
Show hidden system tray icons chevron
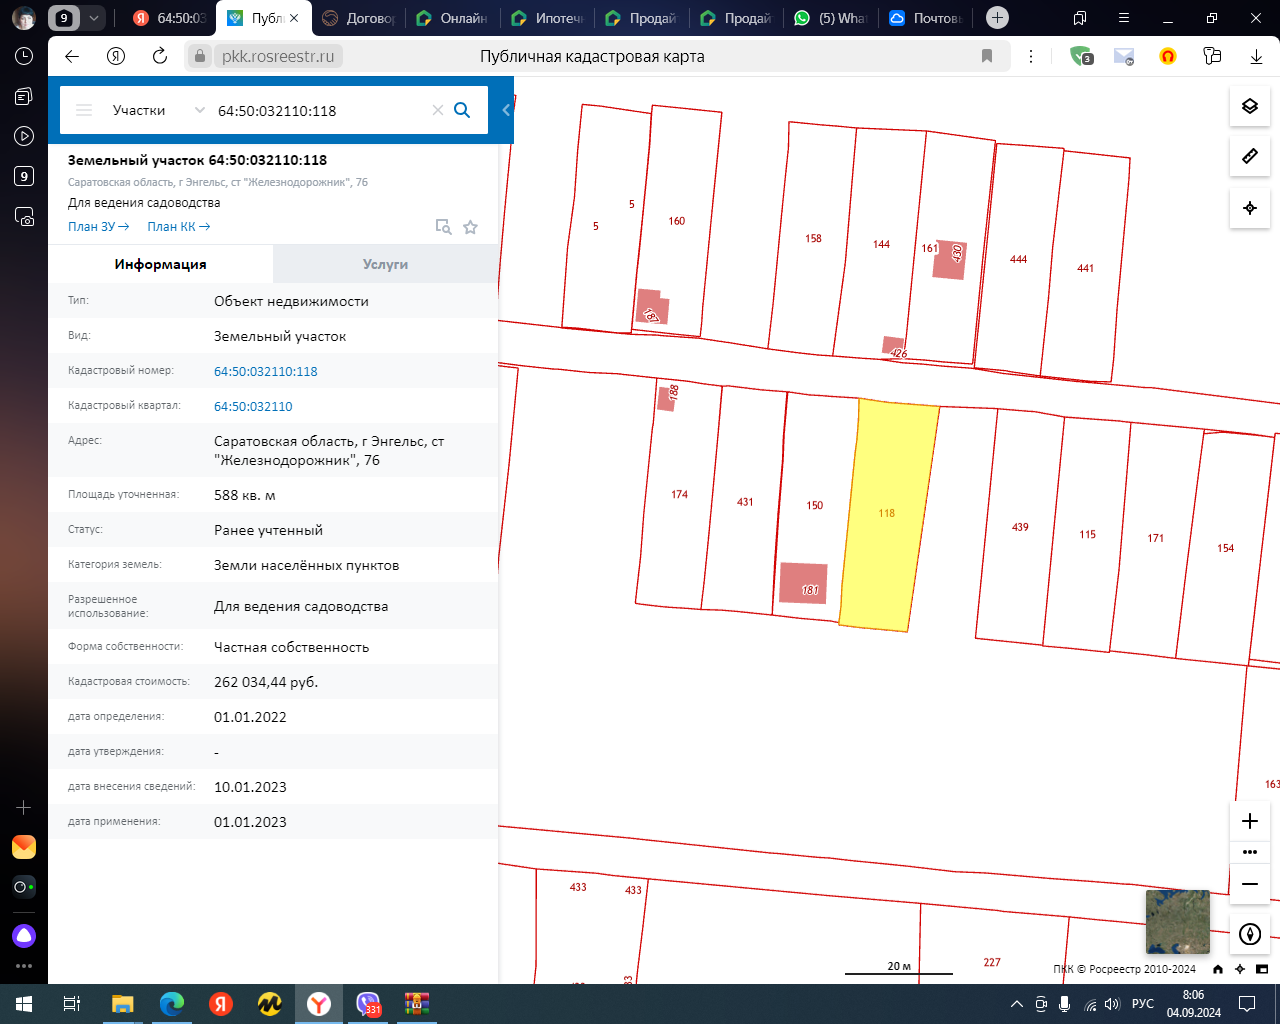point(1017,1004)
